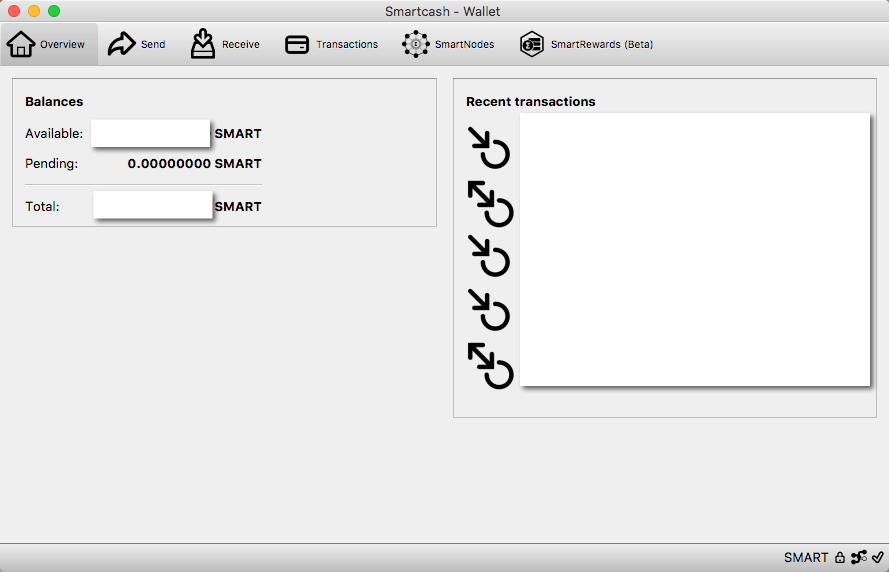Click the Total: label
The image size is (889, 572).
click(x=43, y=207)
